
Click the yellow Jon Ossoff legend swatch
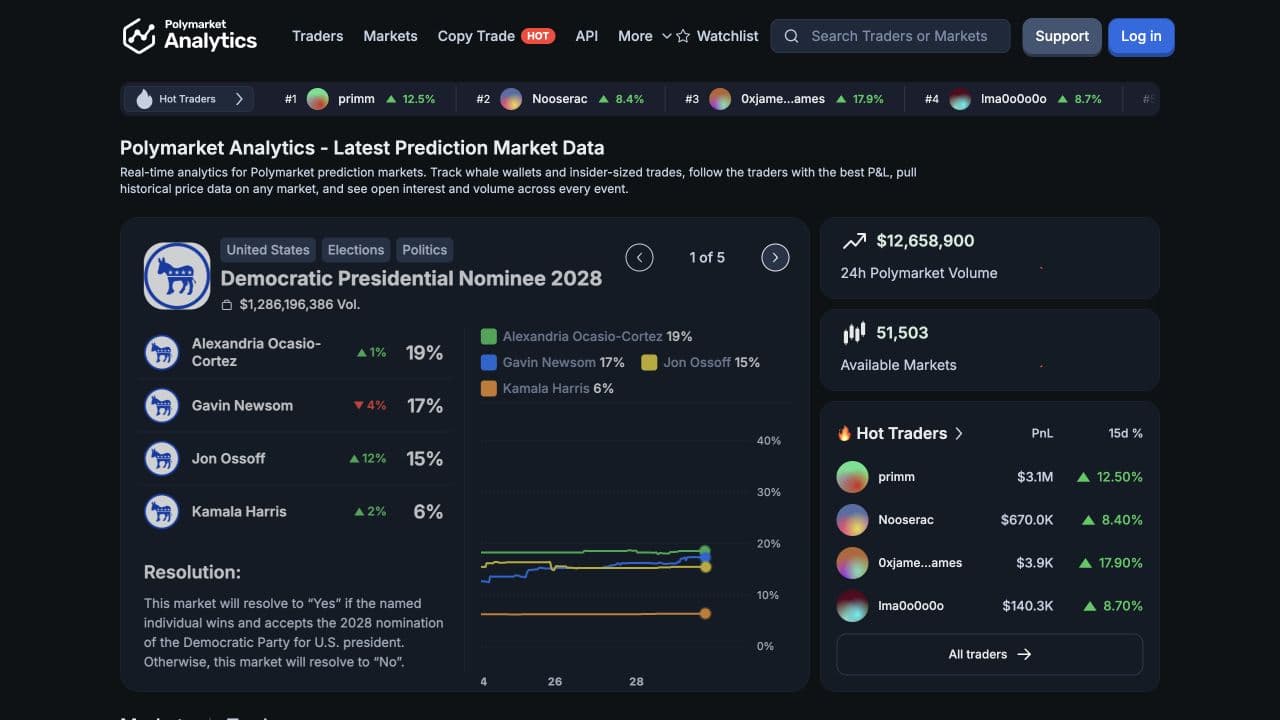click(649, 362)
